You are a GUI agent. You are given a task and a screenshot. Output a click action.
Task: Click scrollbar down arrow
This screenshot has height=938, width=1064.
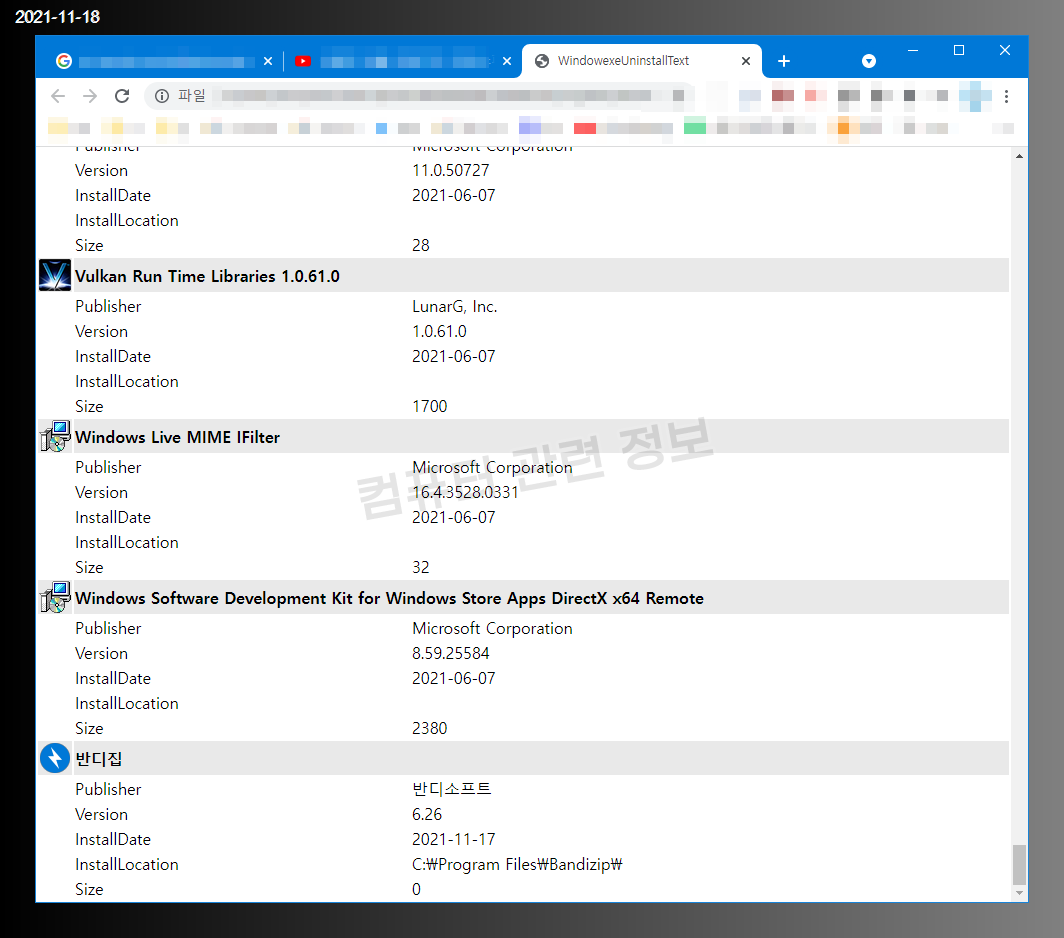click(x=1019, y=893)
